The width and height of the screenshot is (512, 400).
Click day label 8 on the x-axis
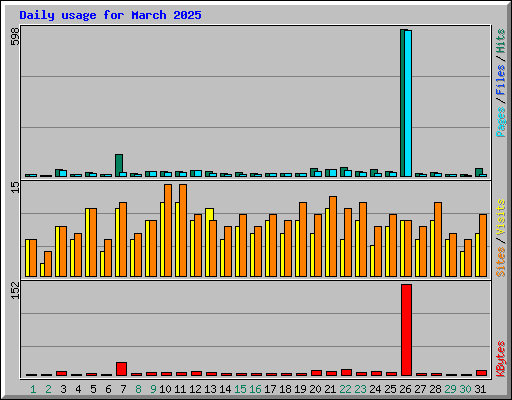click(x=138, y=389)
